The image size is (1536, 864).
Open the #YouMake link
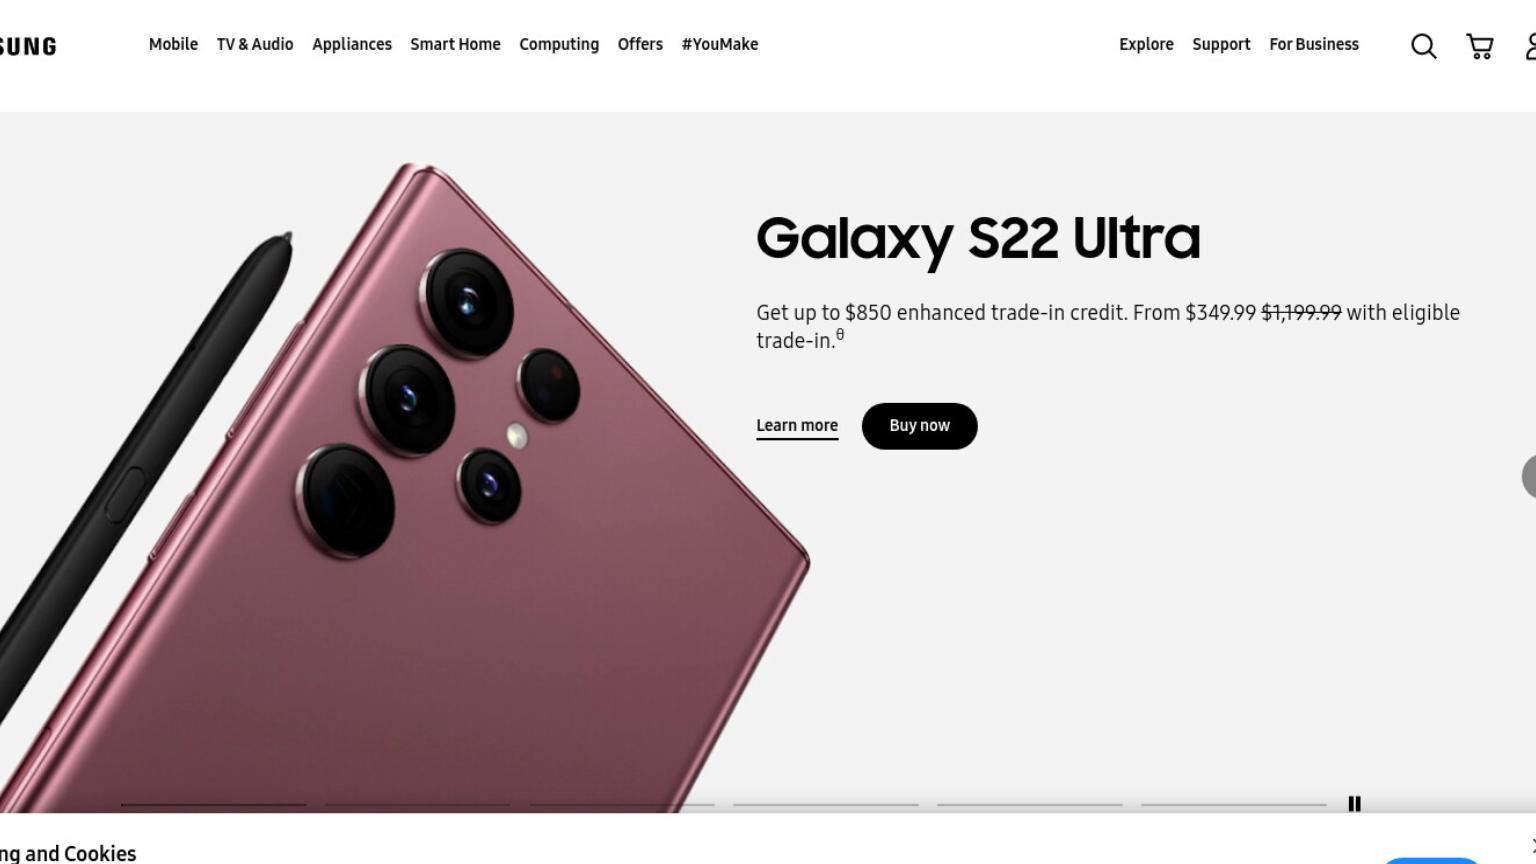(x=720, y=44)
